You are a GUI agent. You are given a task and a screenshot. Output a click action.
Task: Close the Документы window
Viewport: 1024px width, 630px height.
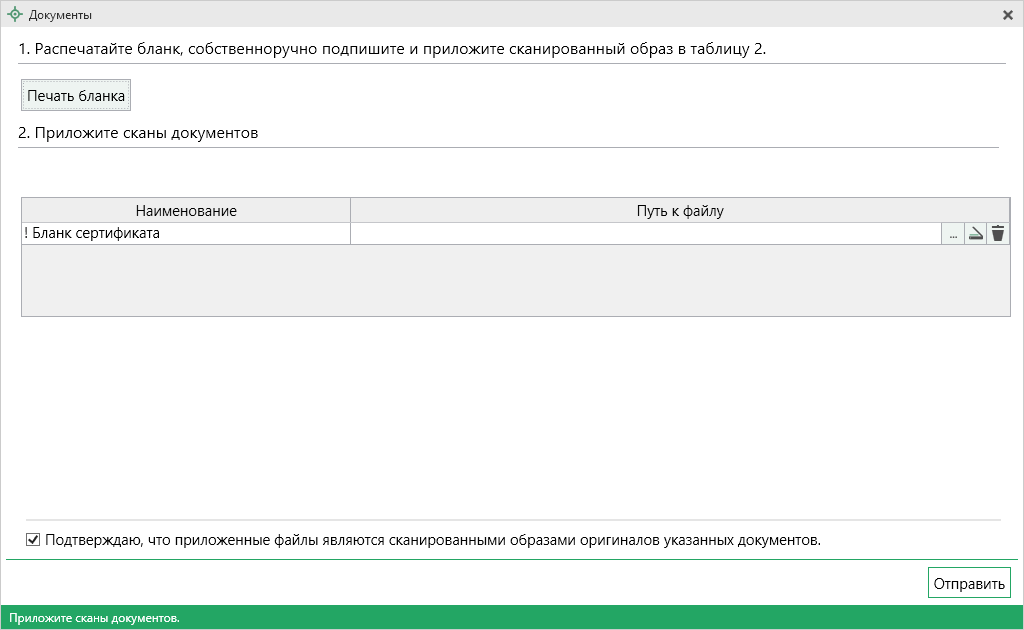click(x=1008, y=15)
